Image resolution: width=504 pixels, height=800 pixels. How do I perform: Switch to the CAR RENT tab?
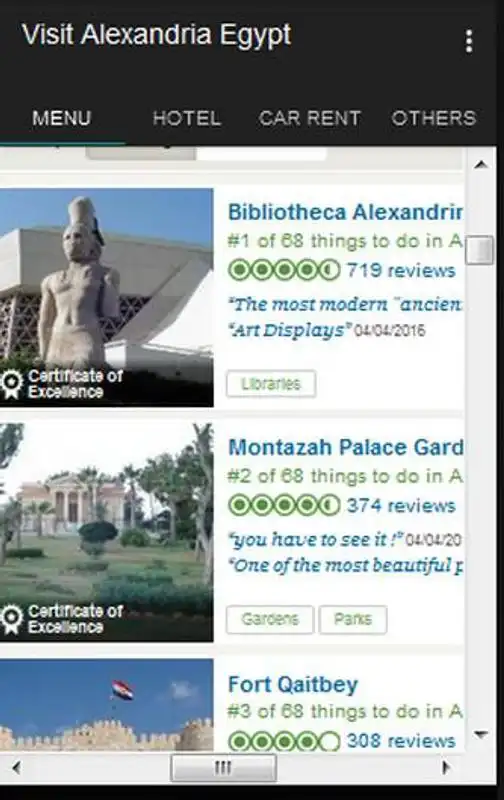[x=310, y=118]
